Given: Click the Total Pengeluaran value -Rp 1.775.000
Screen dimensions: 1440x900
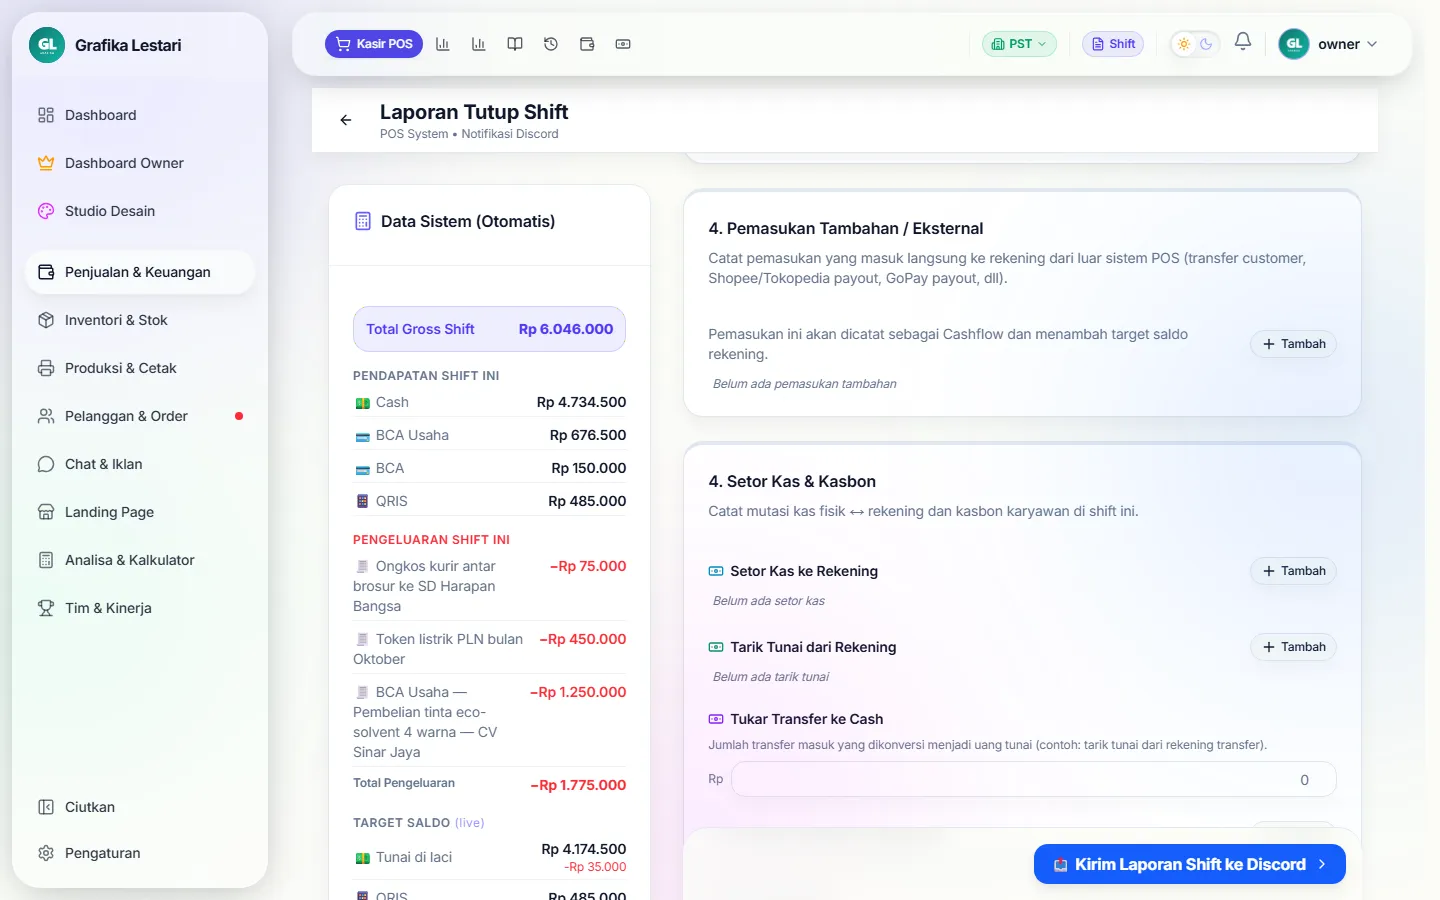Looking at the screenshot, I should point(578,785).
